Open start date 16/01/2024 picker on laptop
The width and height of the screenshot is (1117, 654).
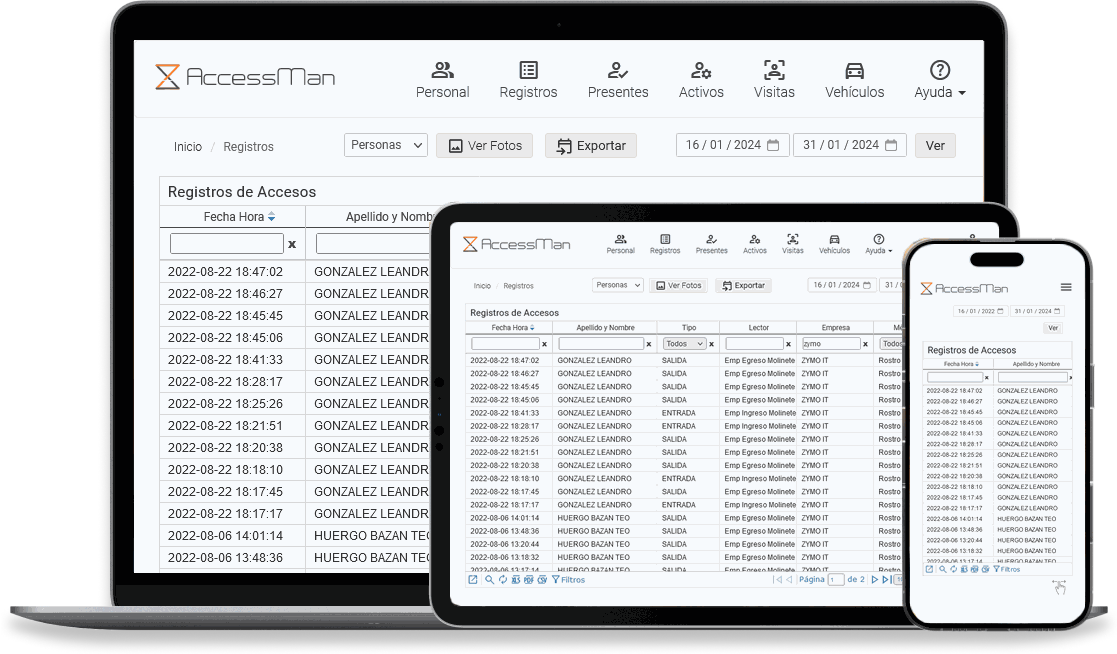point(733,145)
